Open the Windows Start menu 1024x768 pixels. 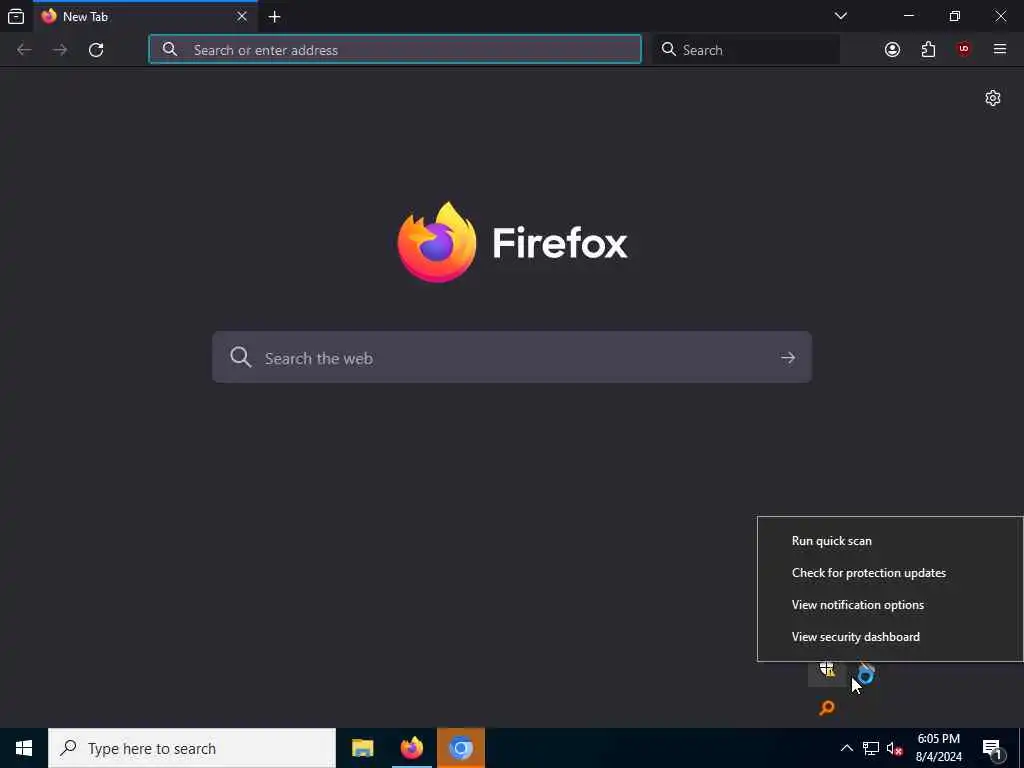24,748
